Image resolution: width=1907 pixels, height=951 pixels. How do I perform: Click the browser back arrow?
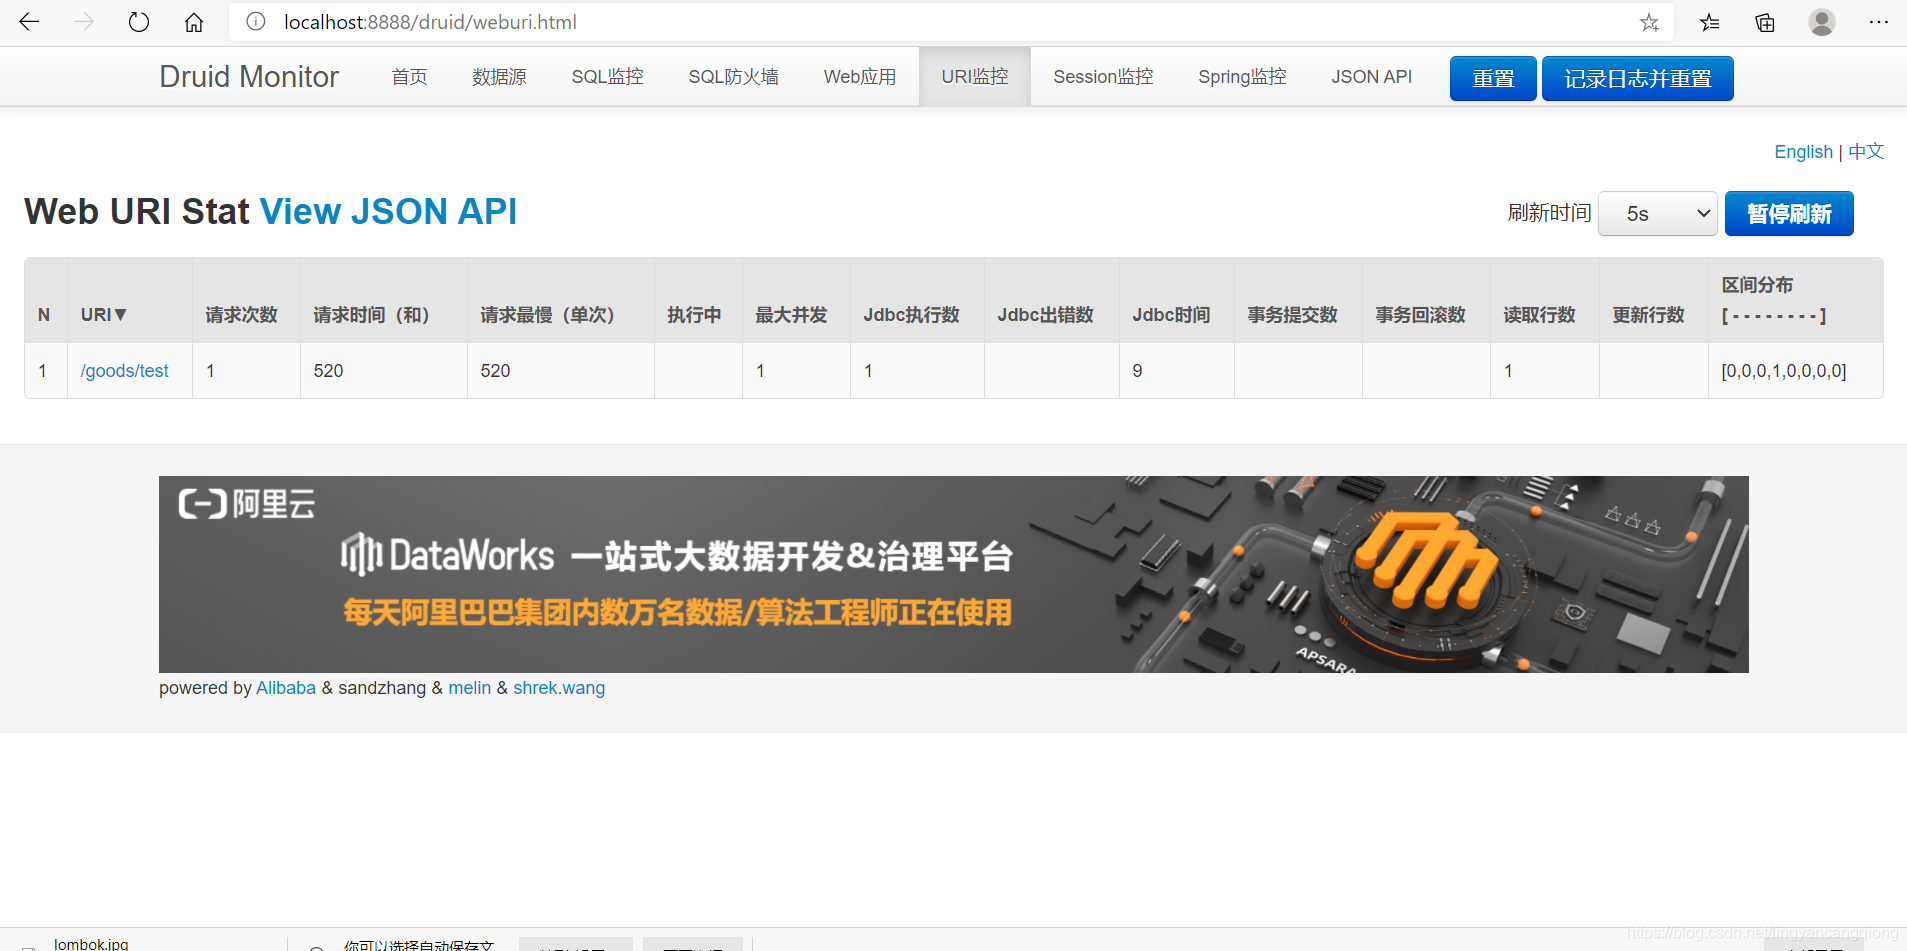29,22
